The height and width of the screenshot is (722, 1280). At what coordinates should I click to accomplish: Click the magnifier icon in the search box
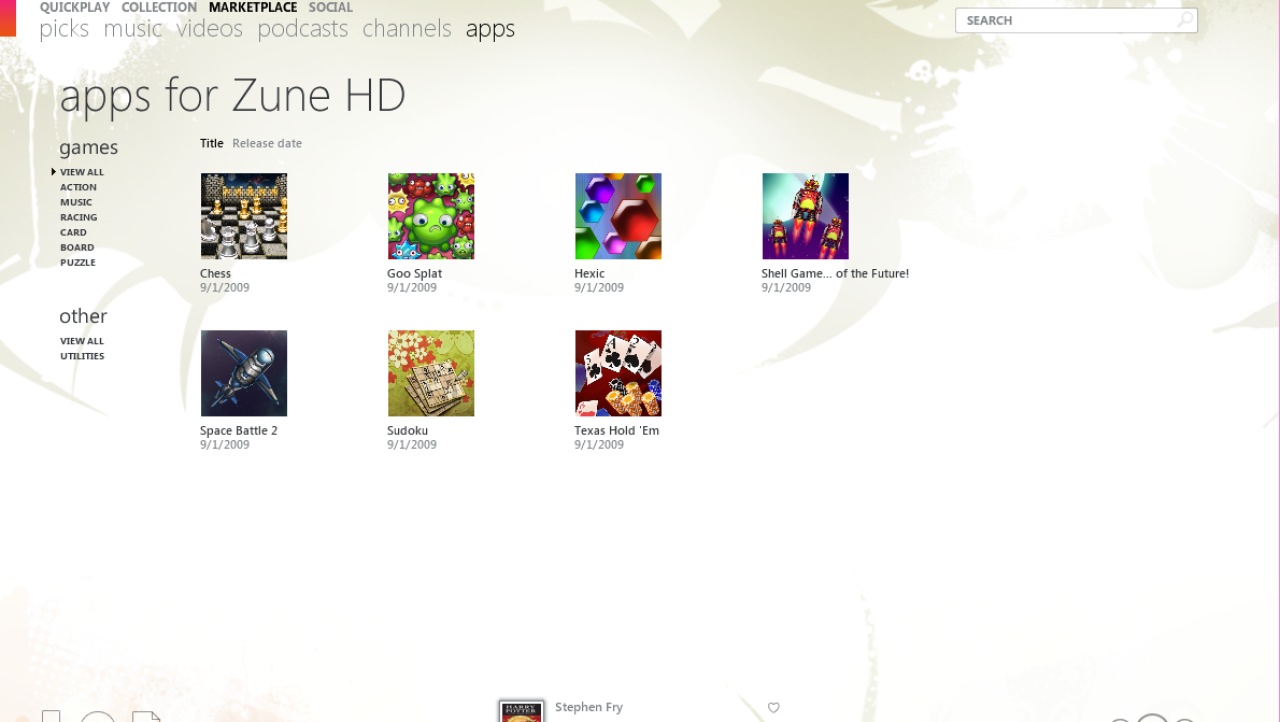(1184, 20)
